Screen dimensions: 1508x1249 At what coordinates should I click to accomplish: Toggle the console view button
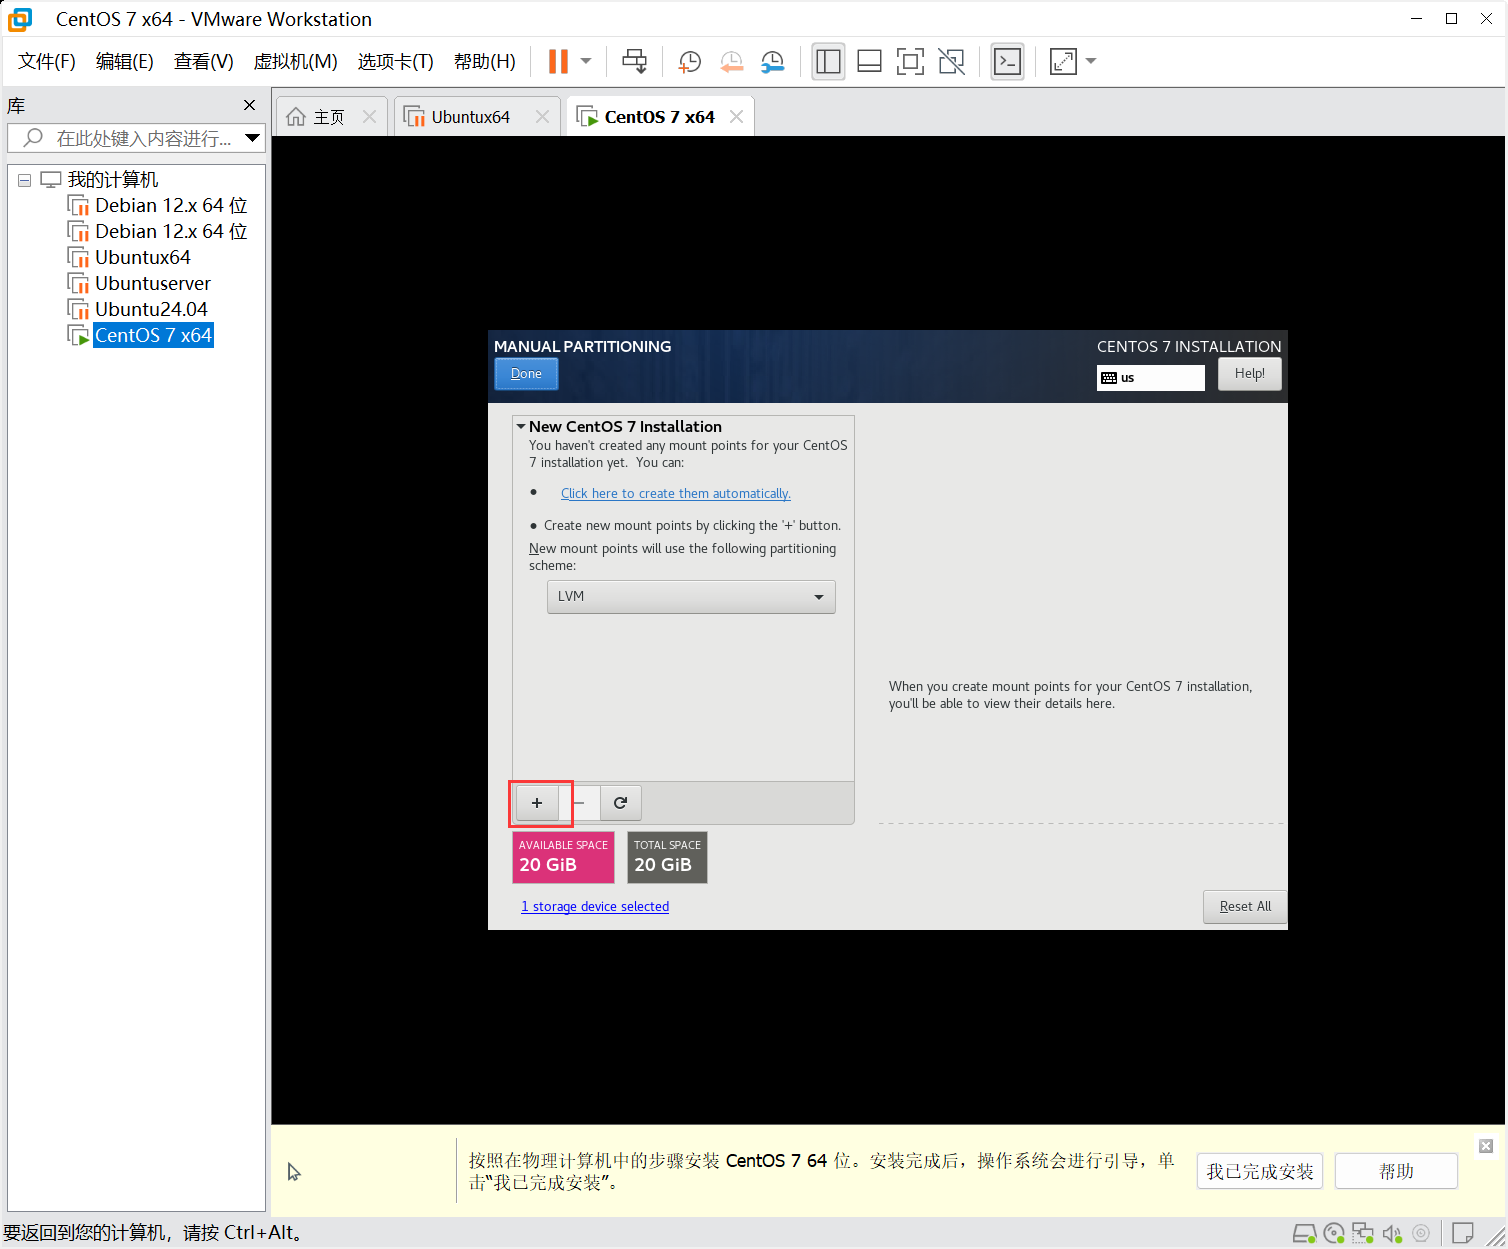pyautogui.click(x=1007, y=61)
